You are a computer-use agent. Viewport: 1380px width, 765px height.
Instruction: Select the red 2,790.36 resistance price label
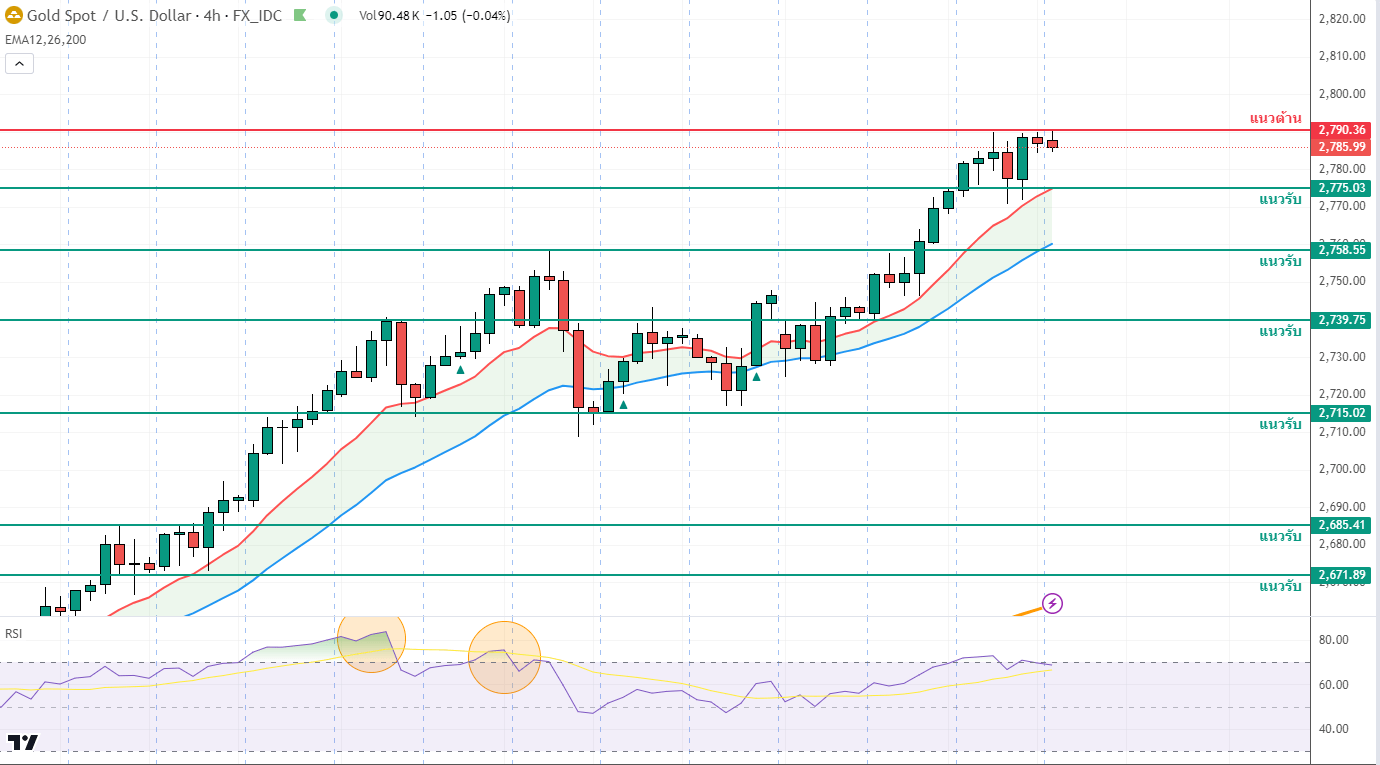pyautogui.click(x=1341, y=130)
